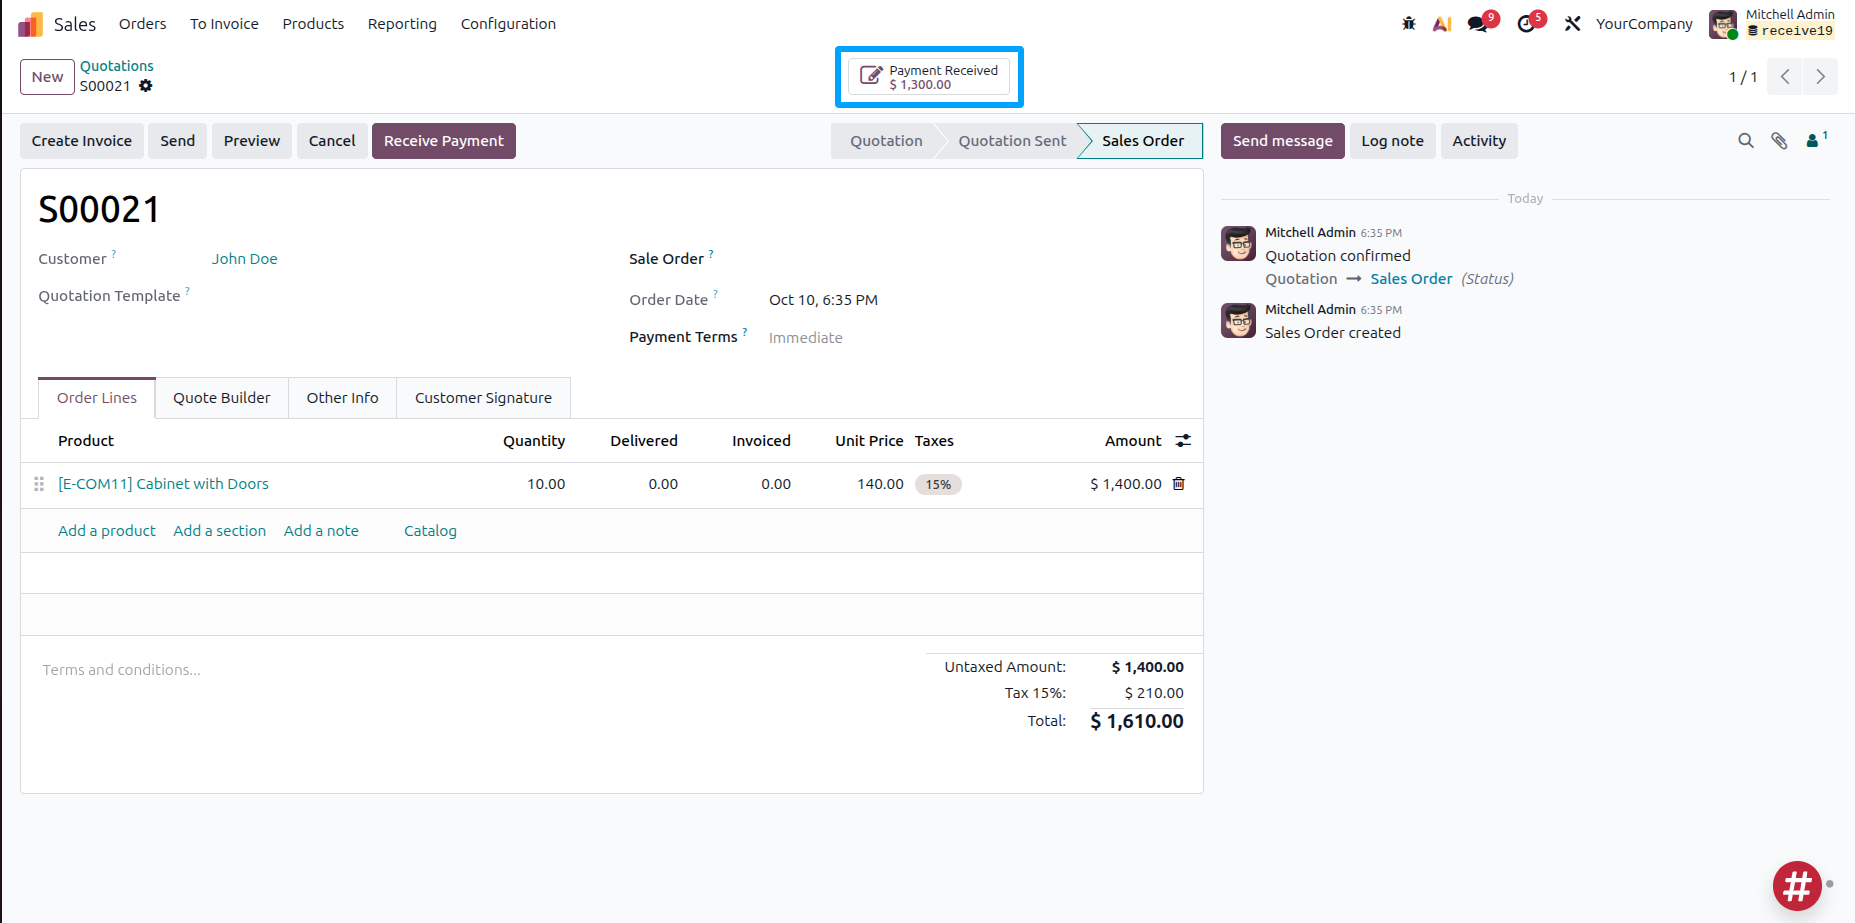
Task: Delete the Cabinet with Doors line
Action: pos(1179,484)
